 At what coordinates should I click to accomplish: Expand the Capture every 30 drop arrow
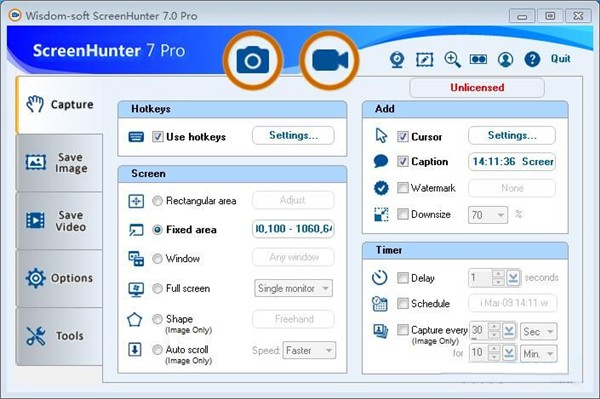click(509, 331)
